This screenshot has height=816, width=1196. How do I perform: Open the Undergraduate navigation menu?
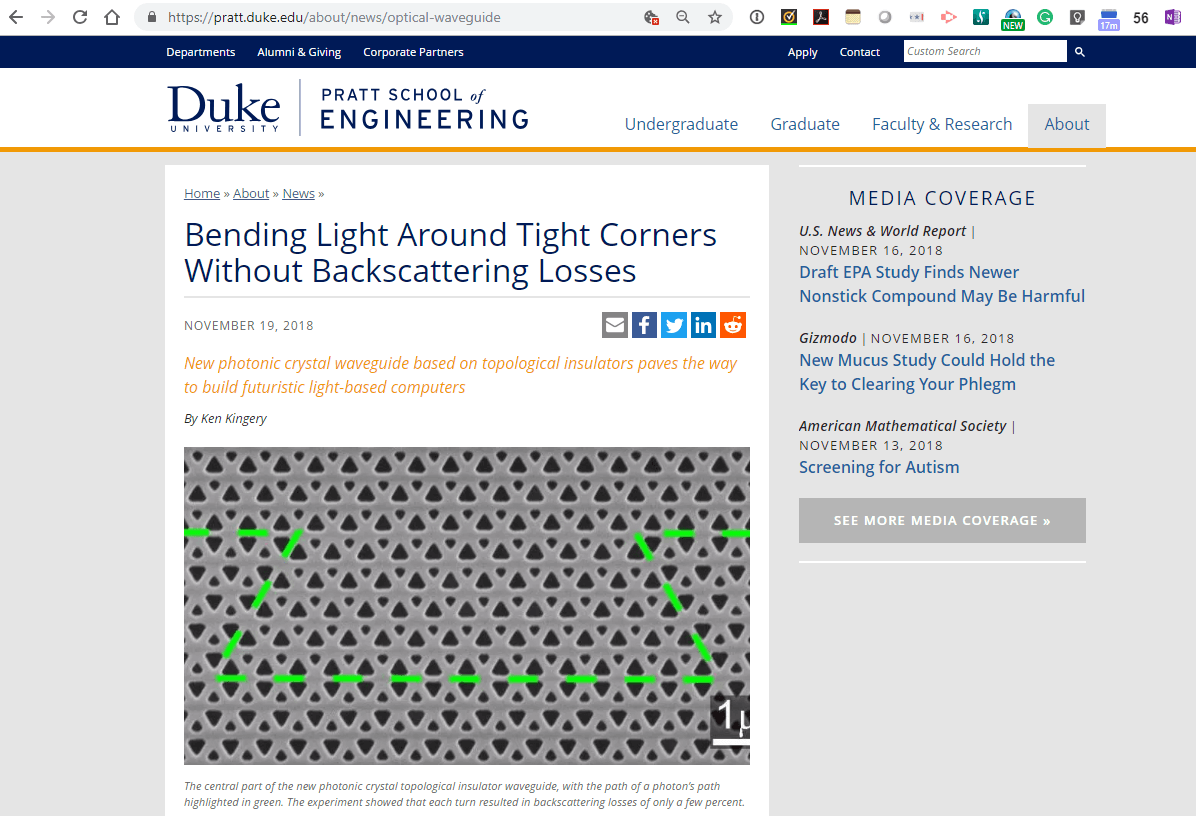pos(681,124)
